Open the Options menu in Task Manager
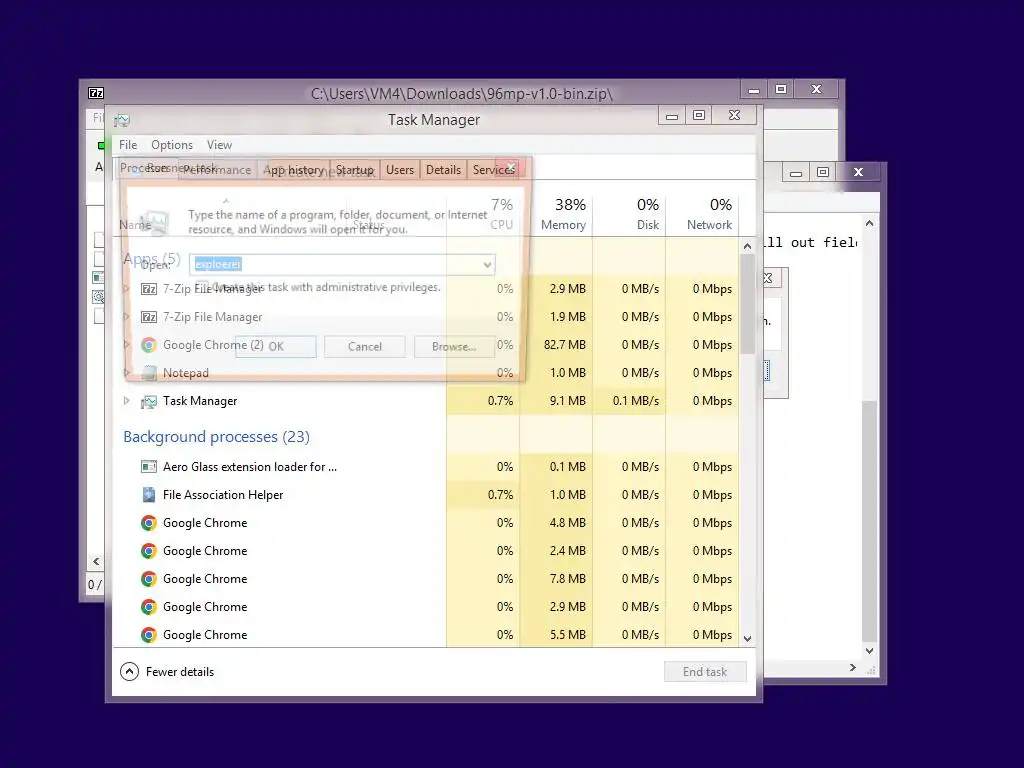 point(172,145)
